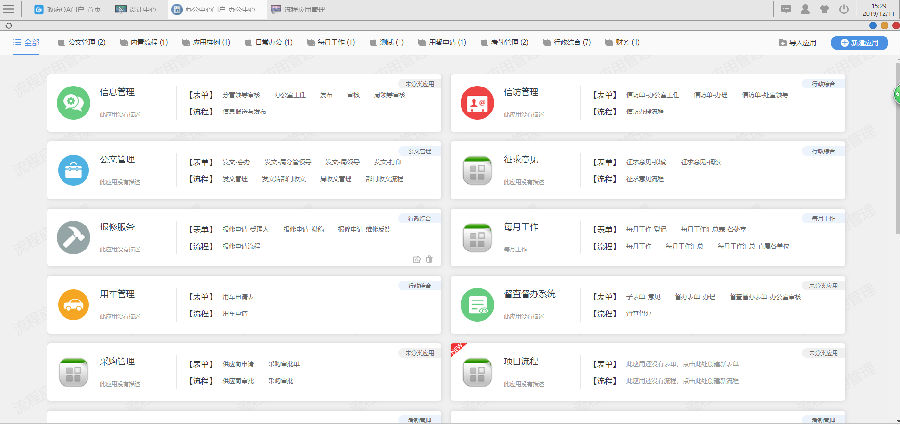
Task: Click the blue briefcase icon of 公文管理
Action: tap(73, 170)
